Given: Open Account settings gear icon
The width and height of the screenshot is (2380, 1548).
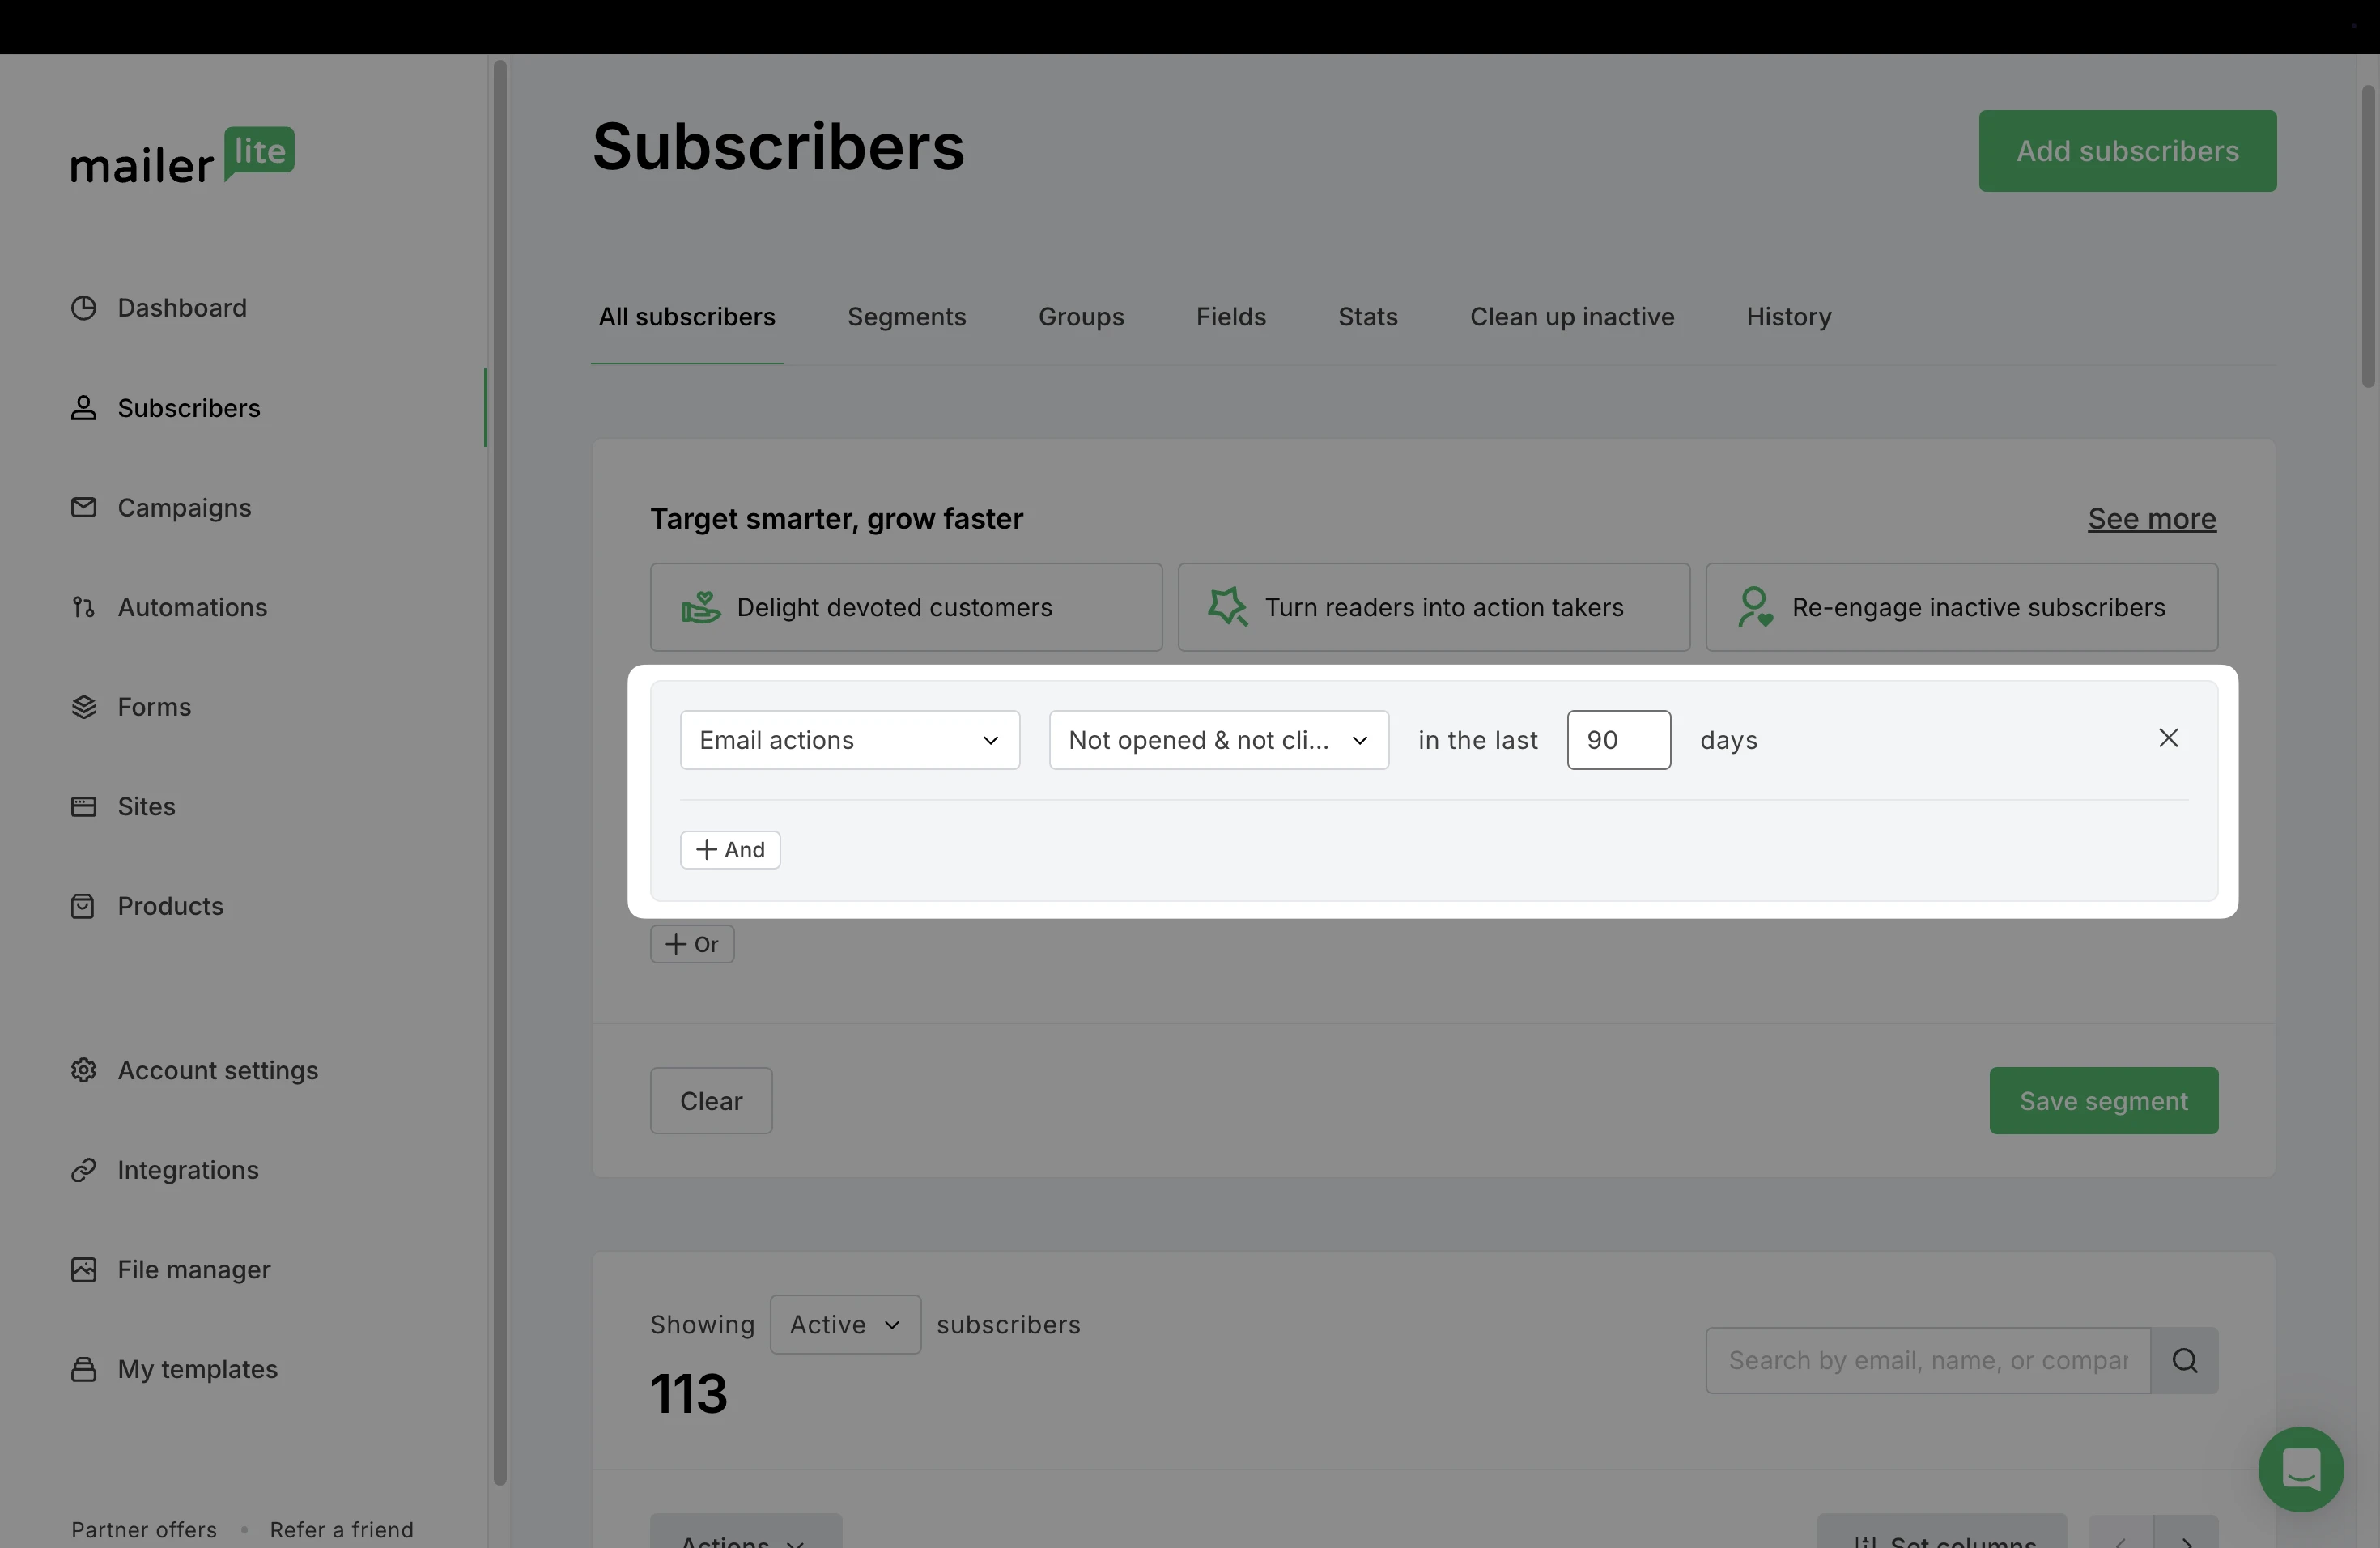Looking at the screenshot, I should pos(84,1070).
